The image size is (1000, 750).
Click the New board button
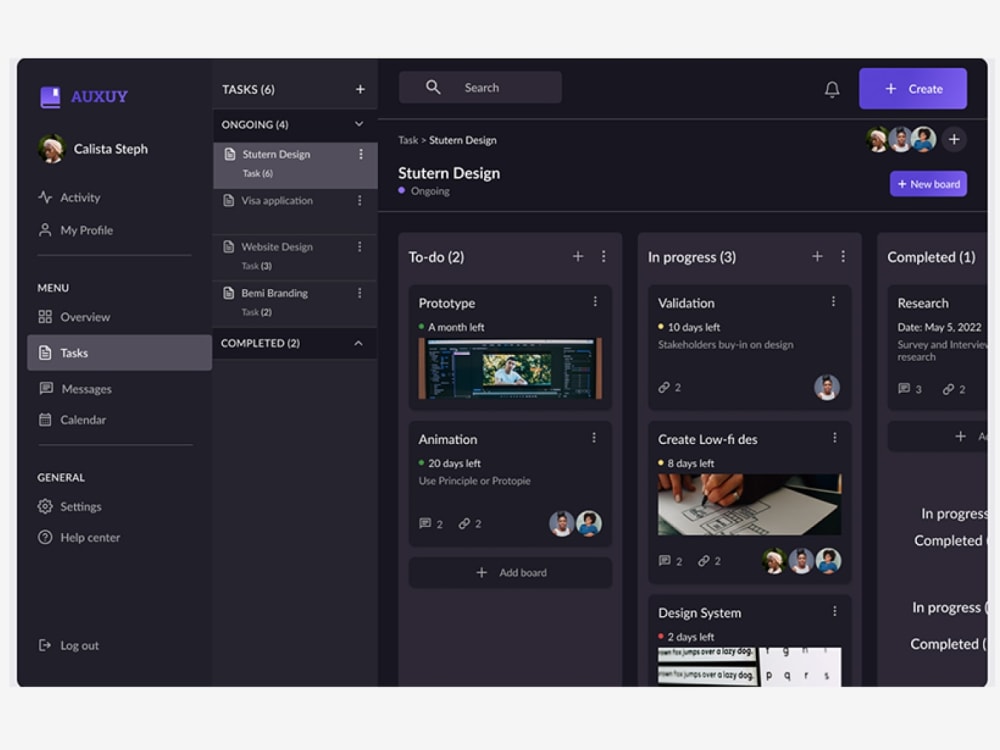928,184
